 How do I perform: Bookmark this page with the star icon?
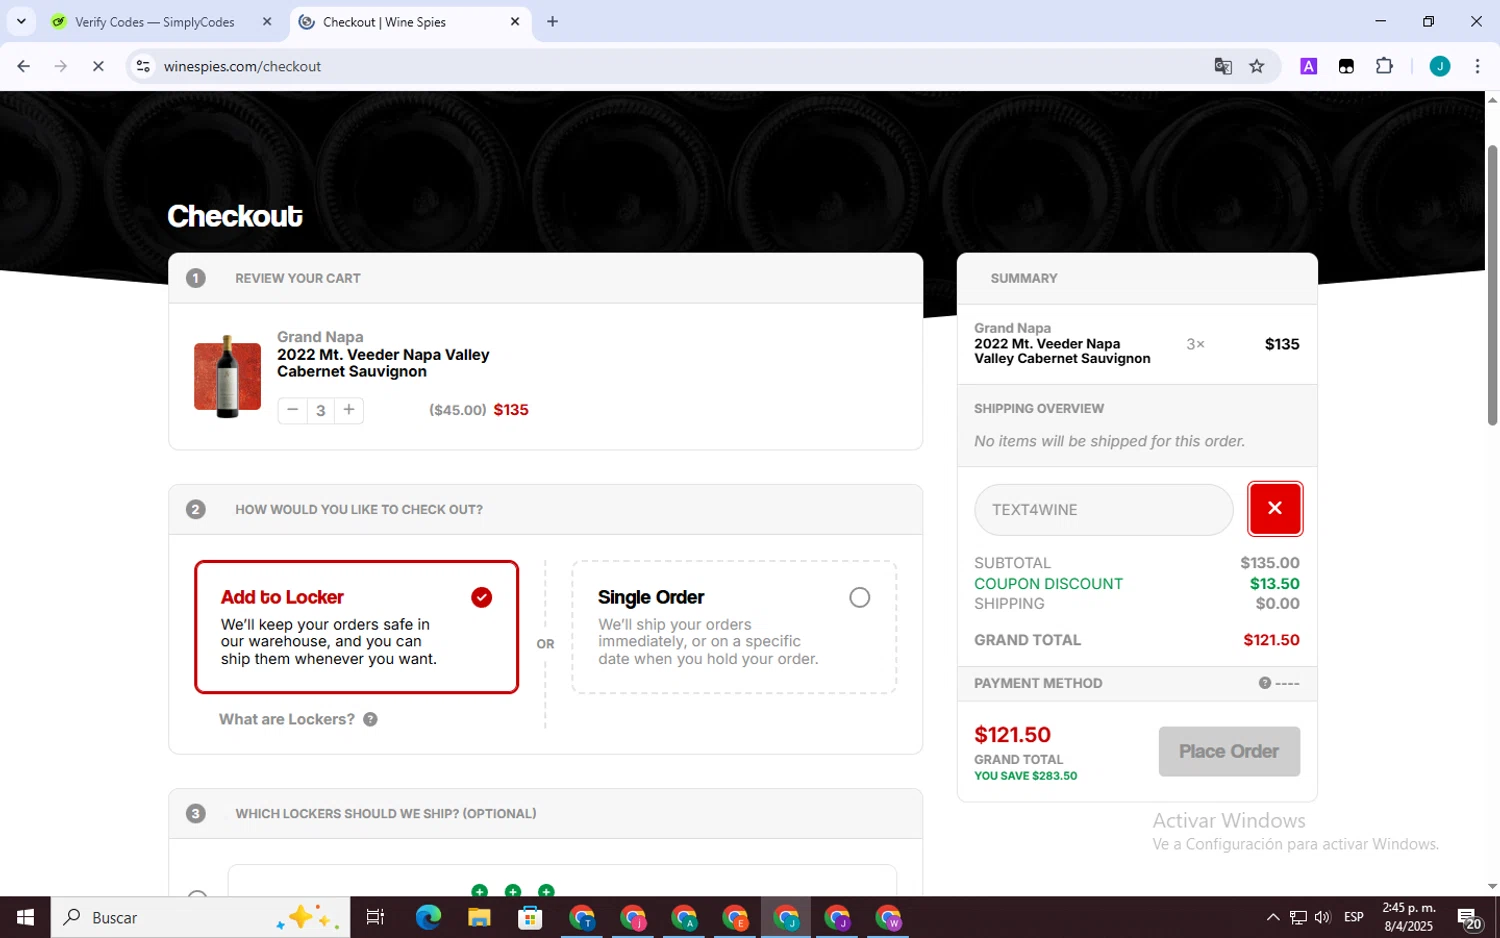(1257, 67)
